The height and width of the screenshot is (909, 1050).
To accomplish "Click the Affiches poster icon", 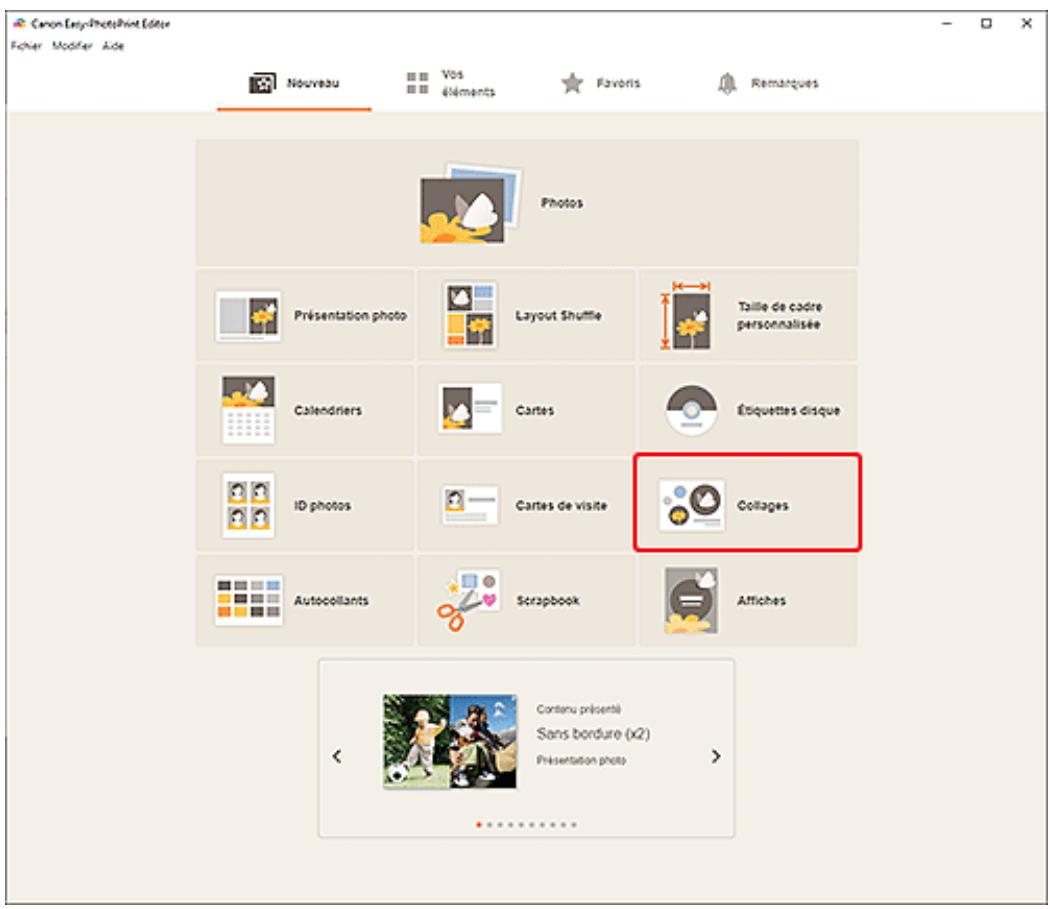I will click(692, 600).
